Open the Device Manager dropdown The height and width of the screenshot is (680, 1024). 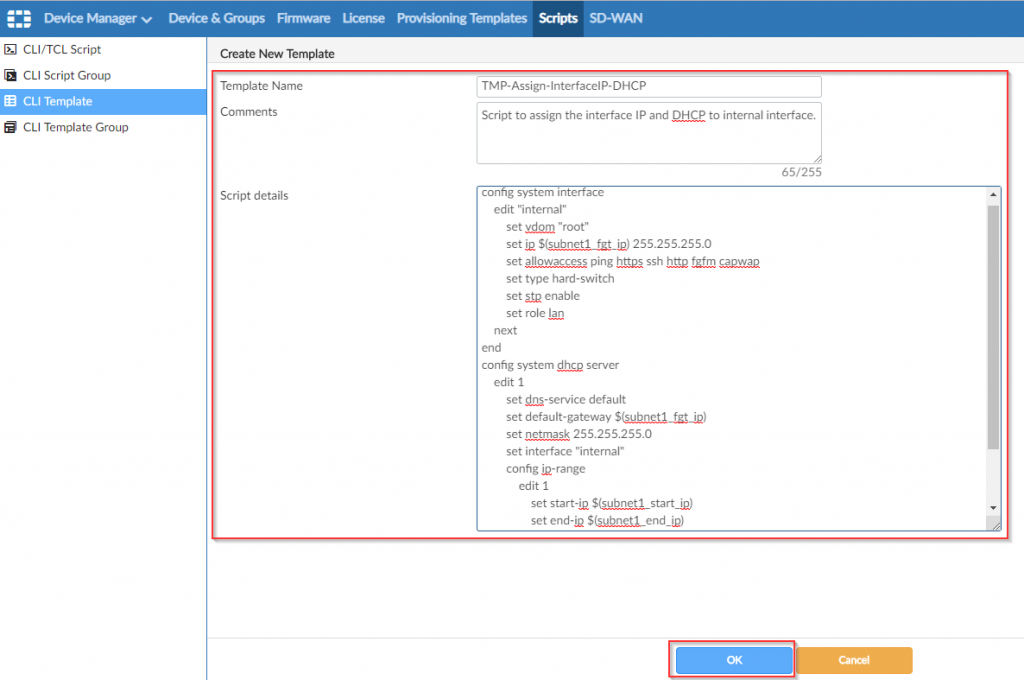tap(98, 18)
